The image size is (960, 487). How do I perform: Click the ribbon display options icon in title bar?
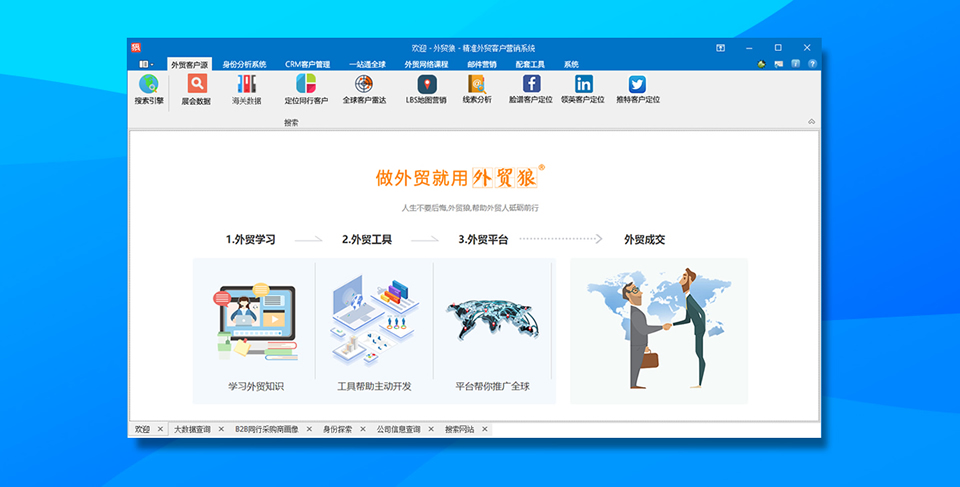[x=721, y=48]
